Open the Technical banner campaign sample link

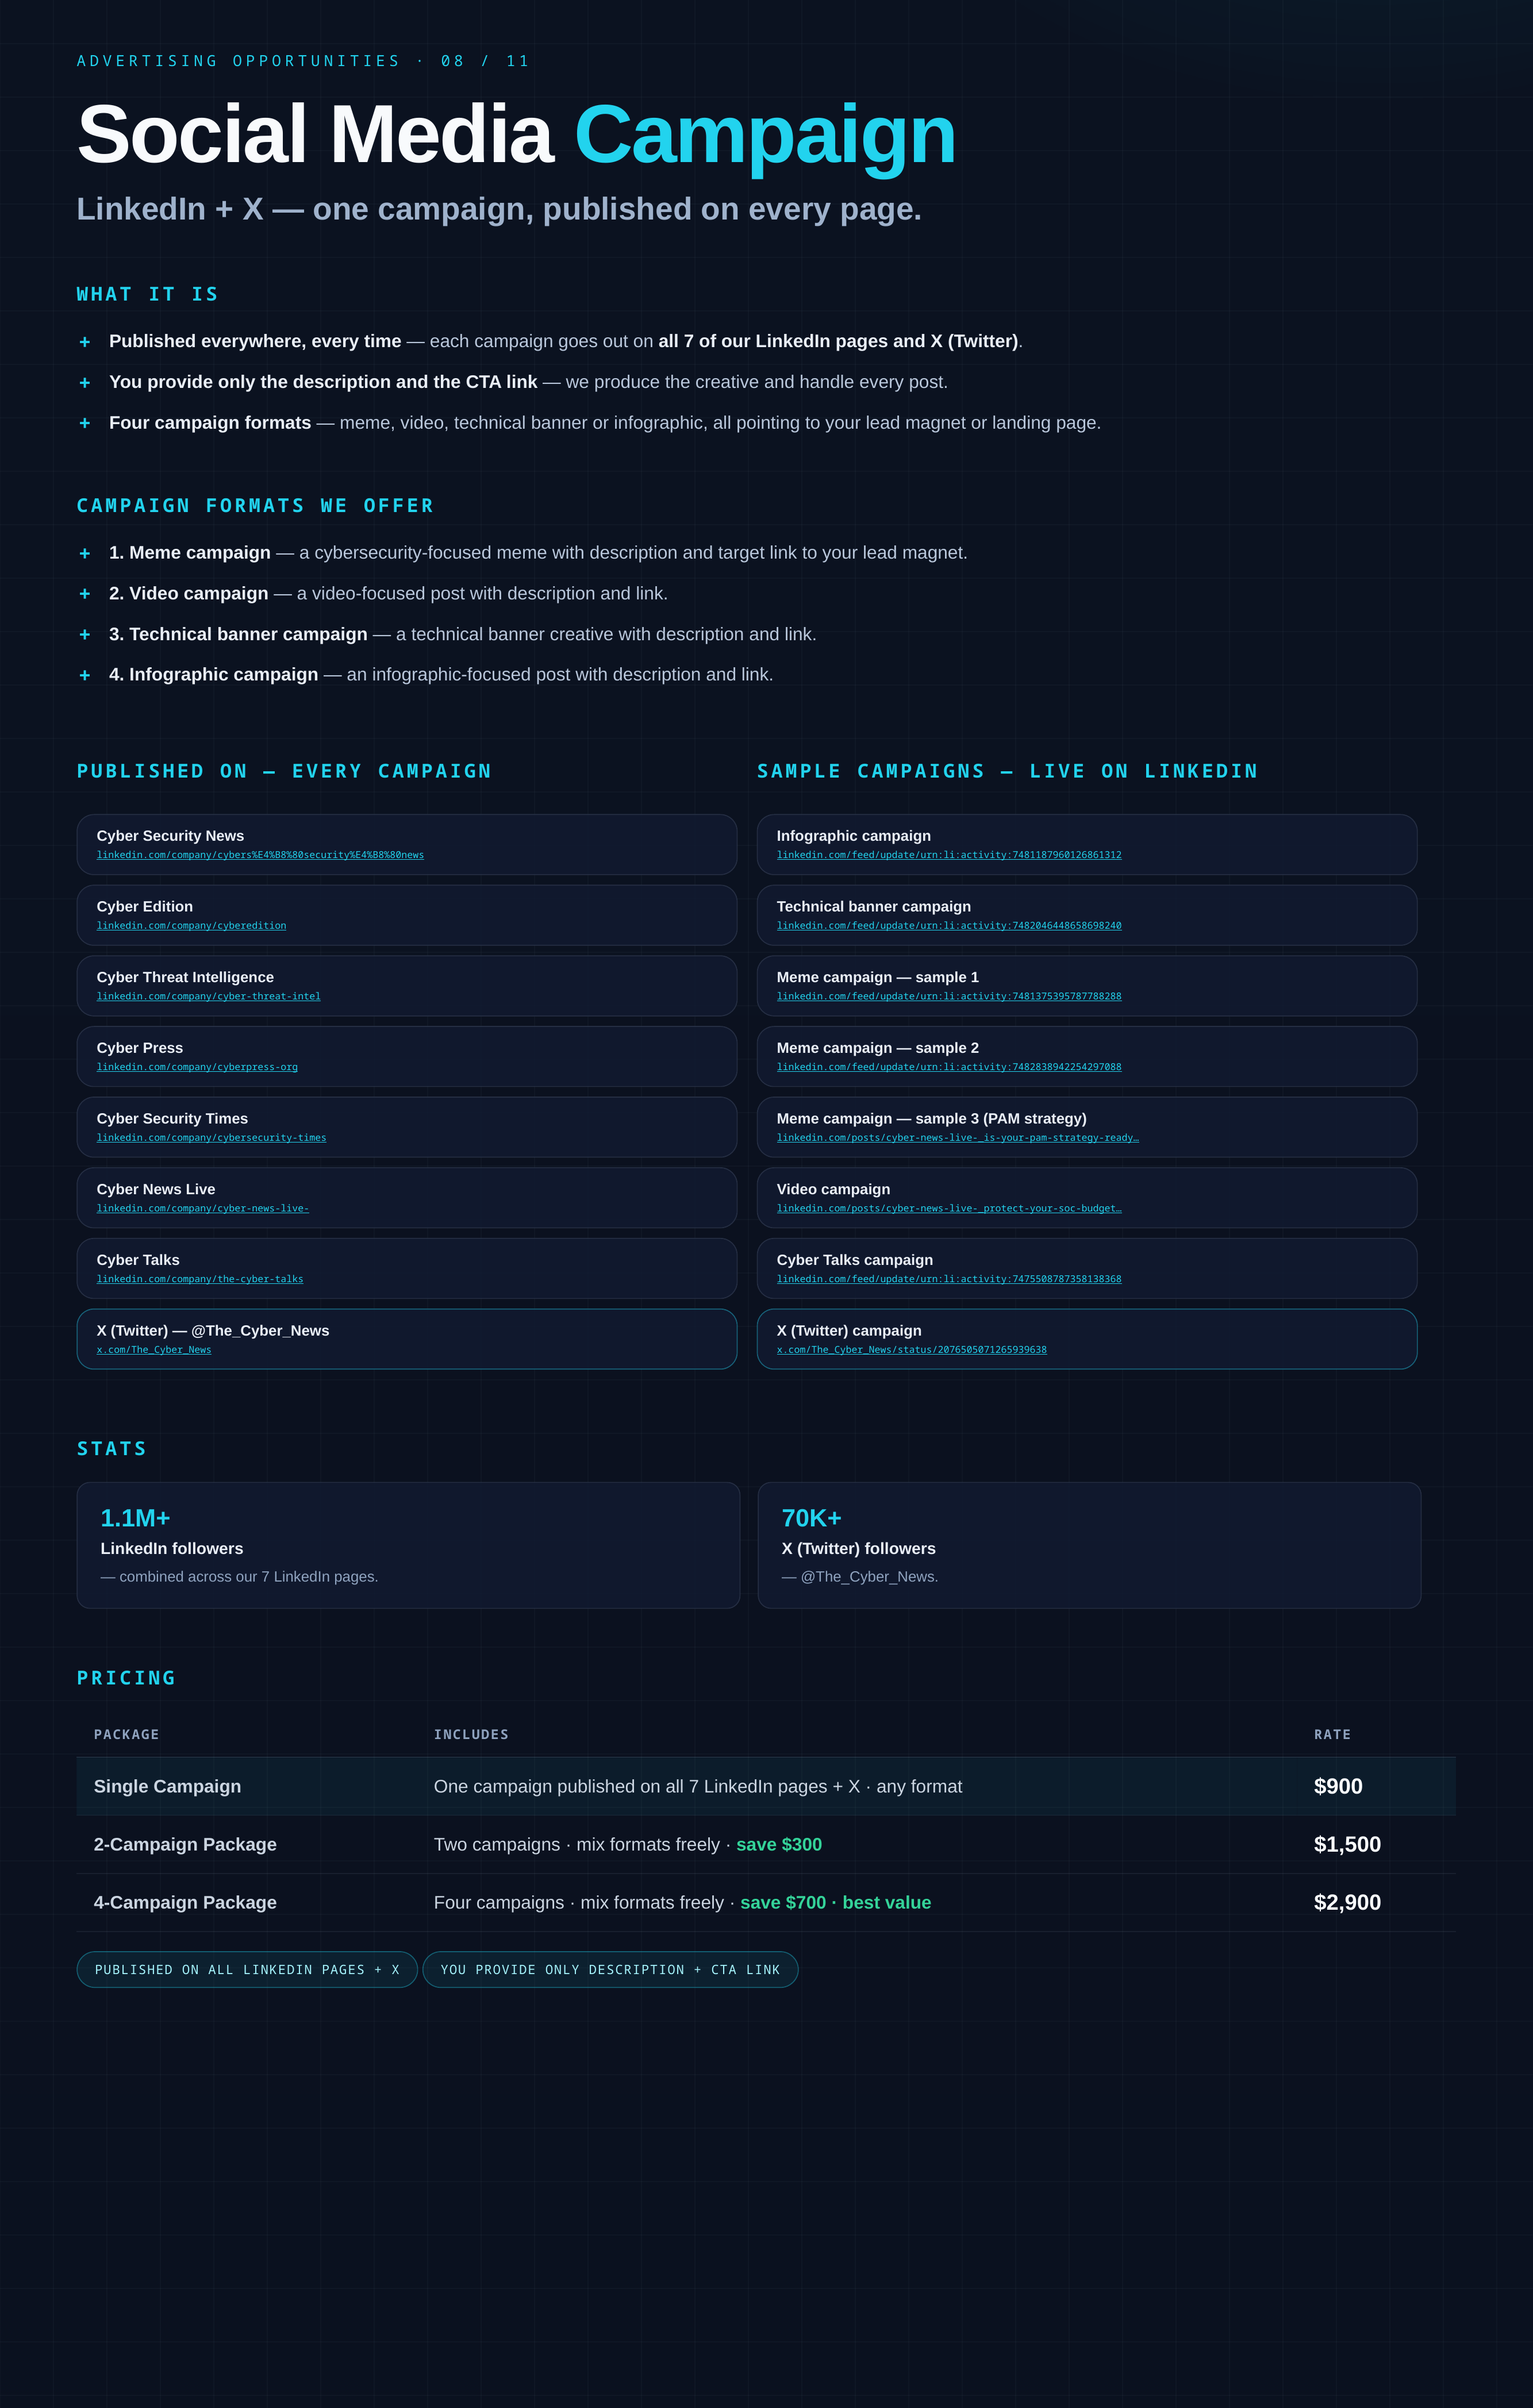click(x=949, y=926)
